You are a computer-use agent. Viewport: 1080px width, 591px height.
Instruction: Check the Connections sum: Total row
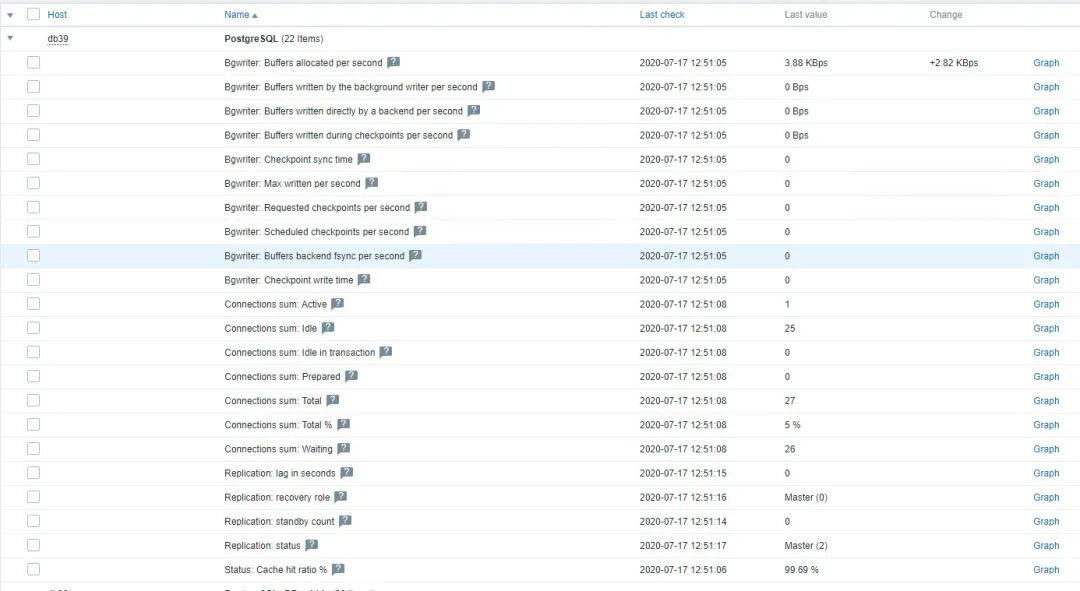click(33, 400)
